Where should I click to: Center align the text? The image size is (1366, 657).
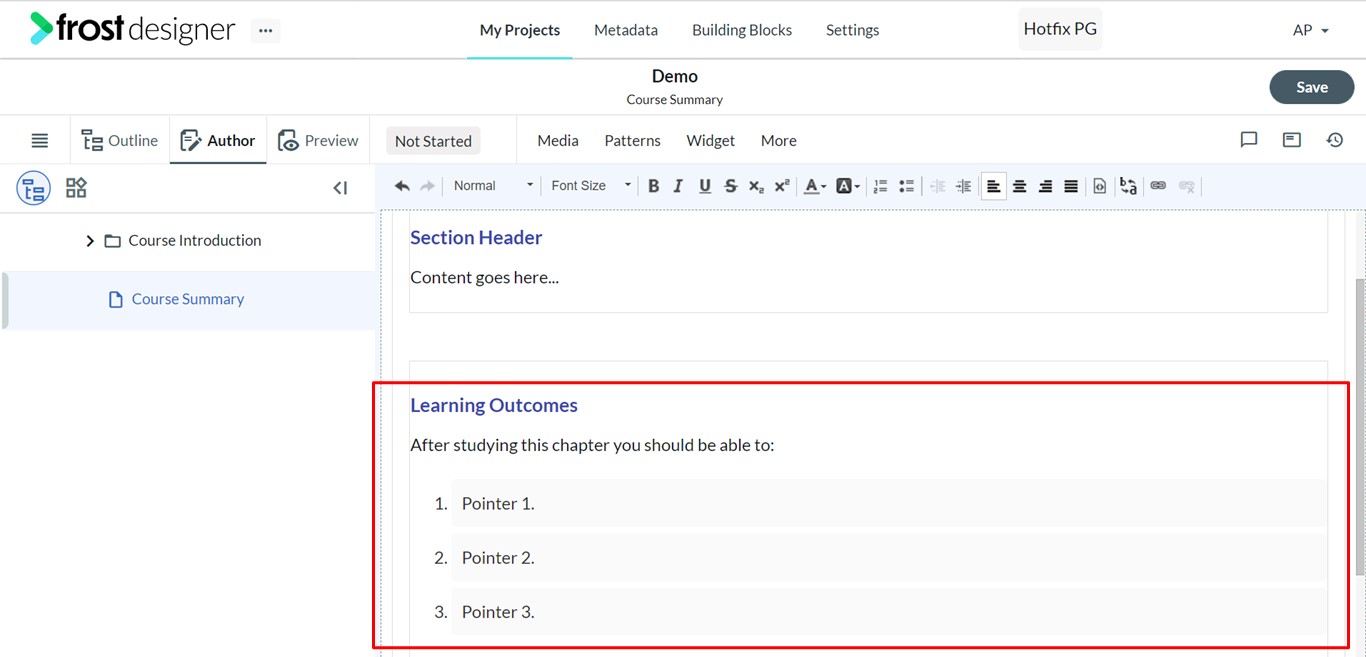1019,186
